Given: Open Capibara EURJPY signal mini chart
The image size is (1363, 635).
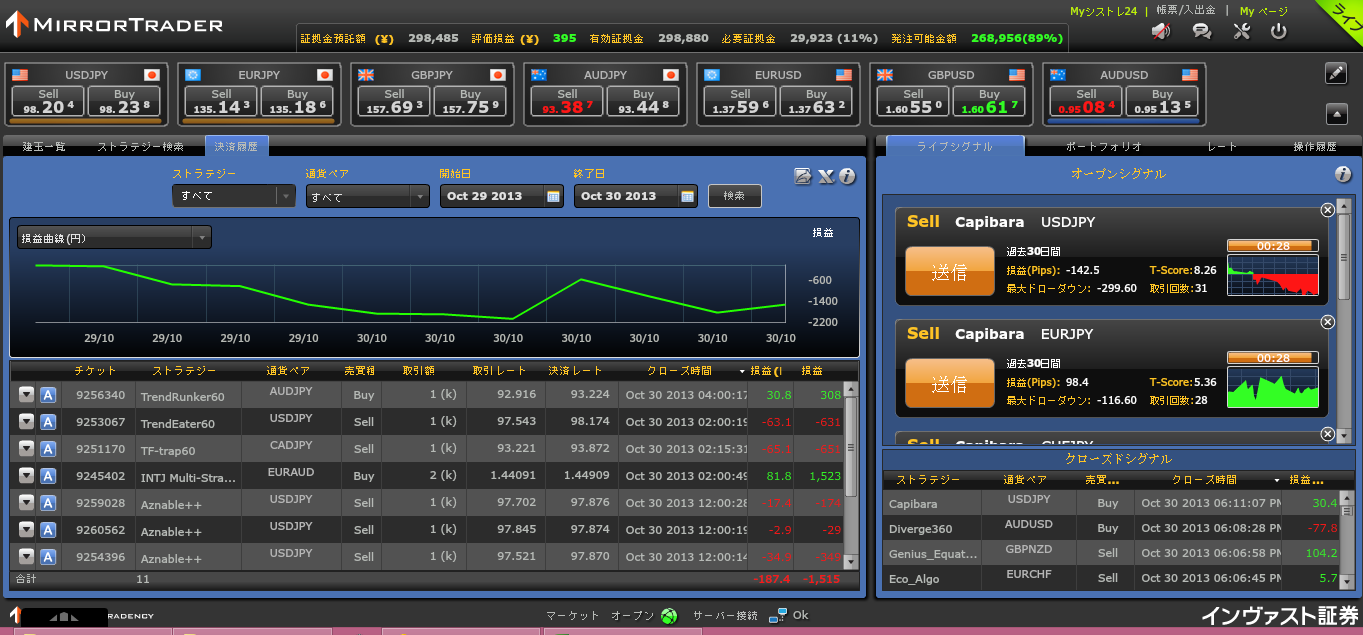Looking at the screenshot, I should coord(1272,386).
